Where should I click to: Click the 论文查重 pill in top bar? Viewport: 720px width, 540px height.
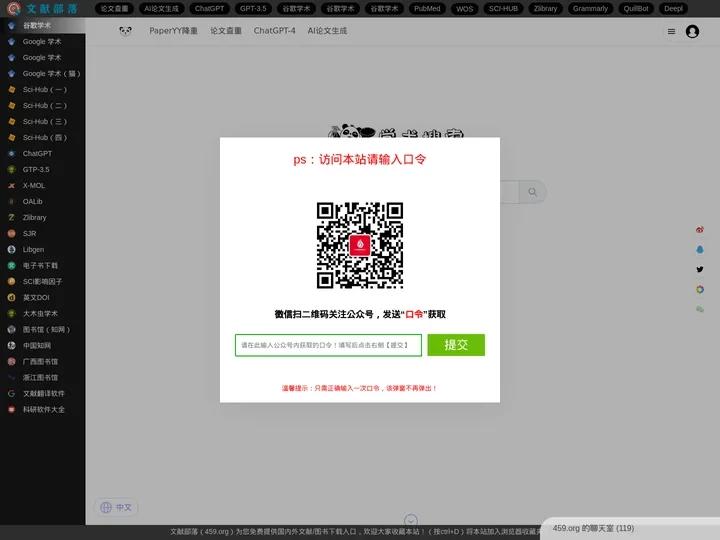[x=114, y=8]
